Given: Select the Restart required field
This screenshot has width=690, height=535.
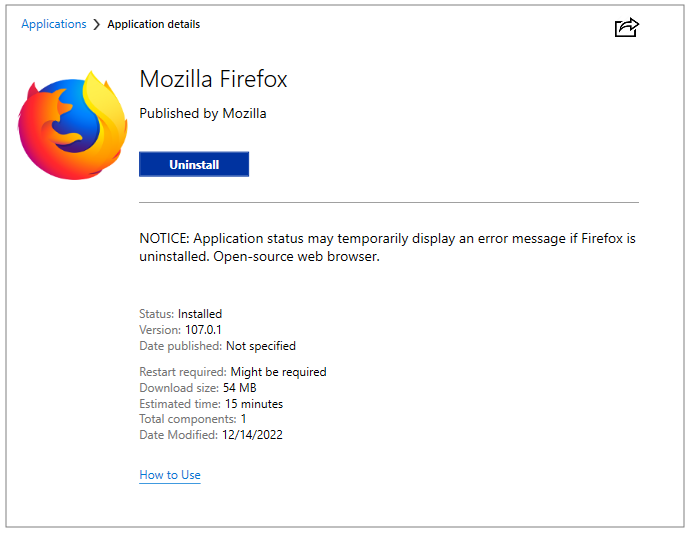Looking at the screenshot, I should pyautogui.click(x=232, y=372).
